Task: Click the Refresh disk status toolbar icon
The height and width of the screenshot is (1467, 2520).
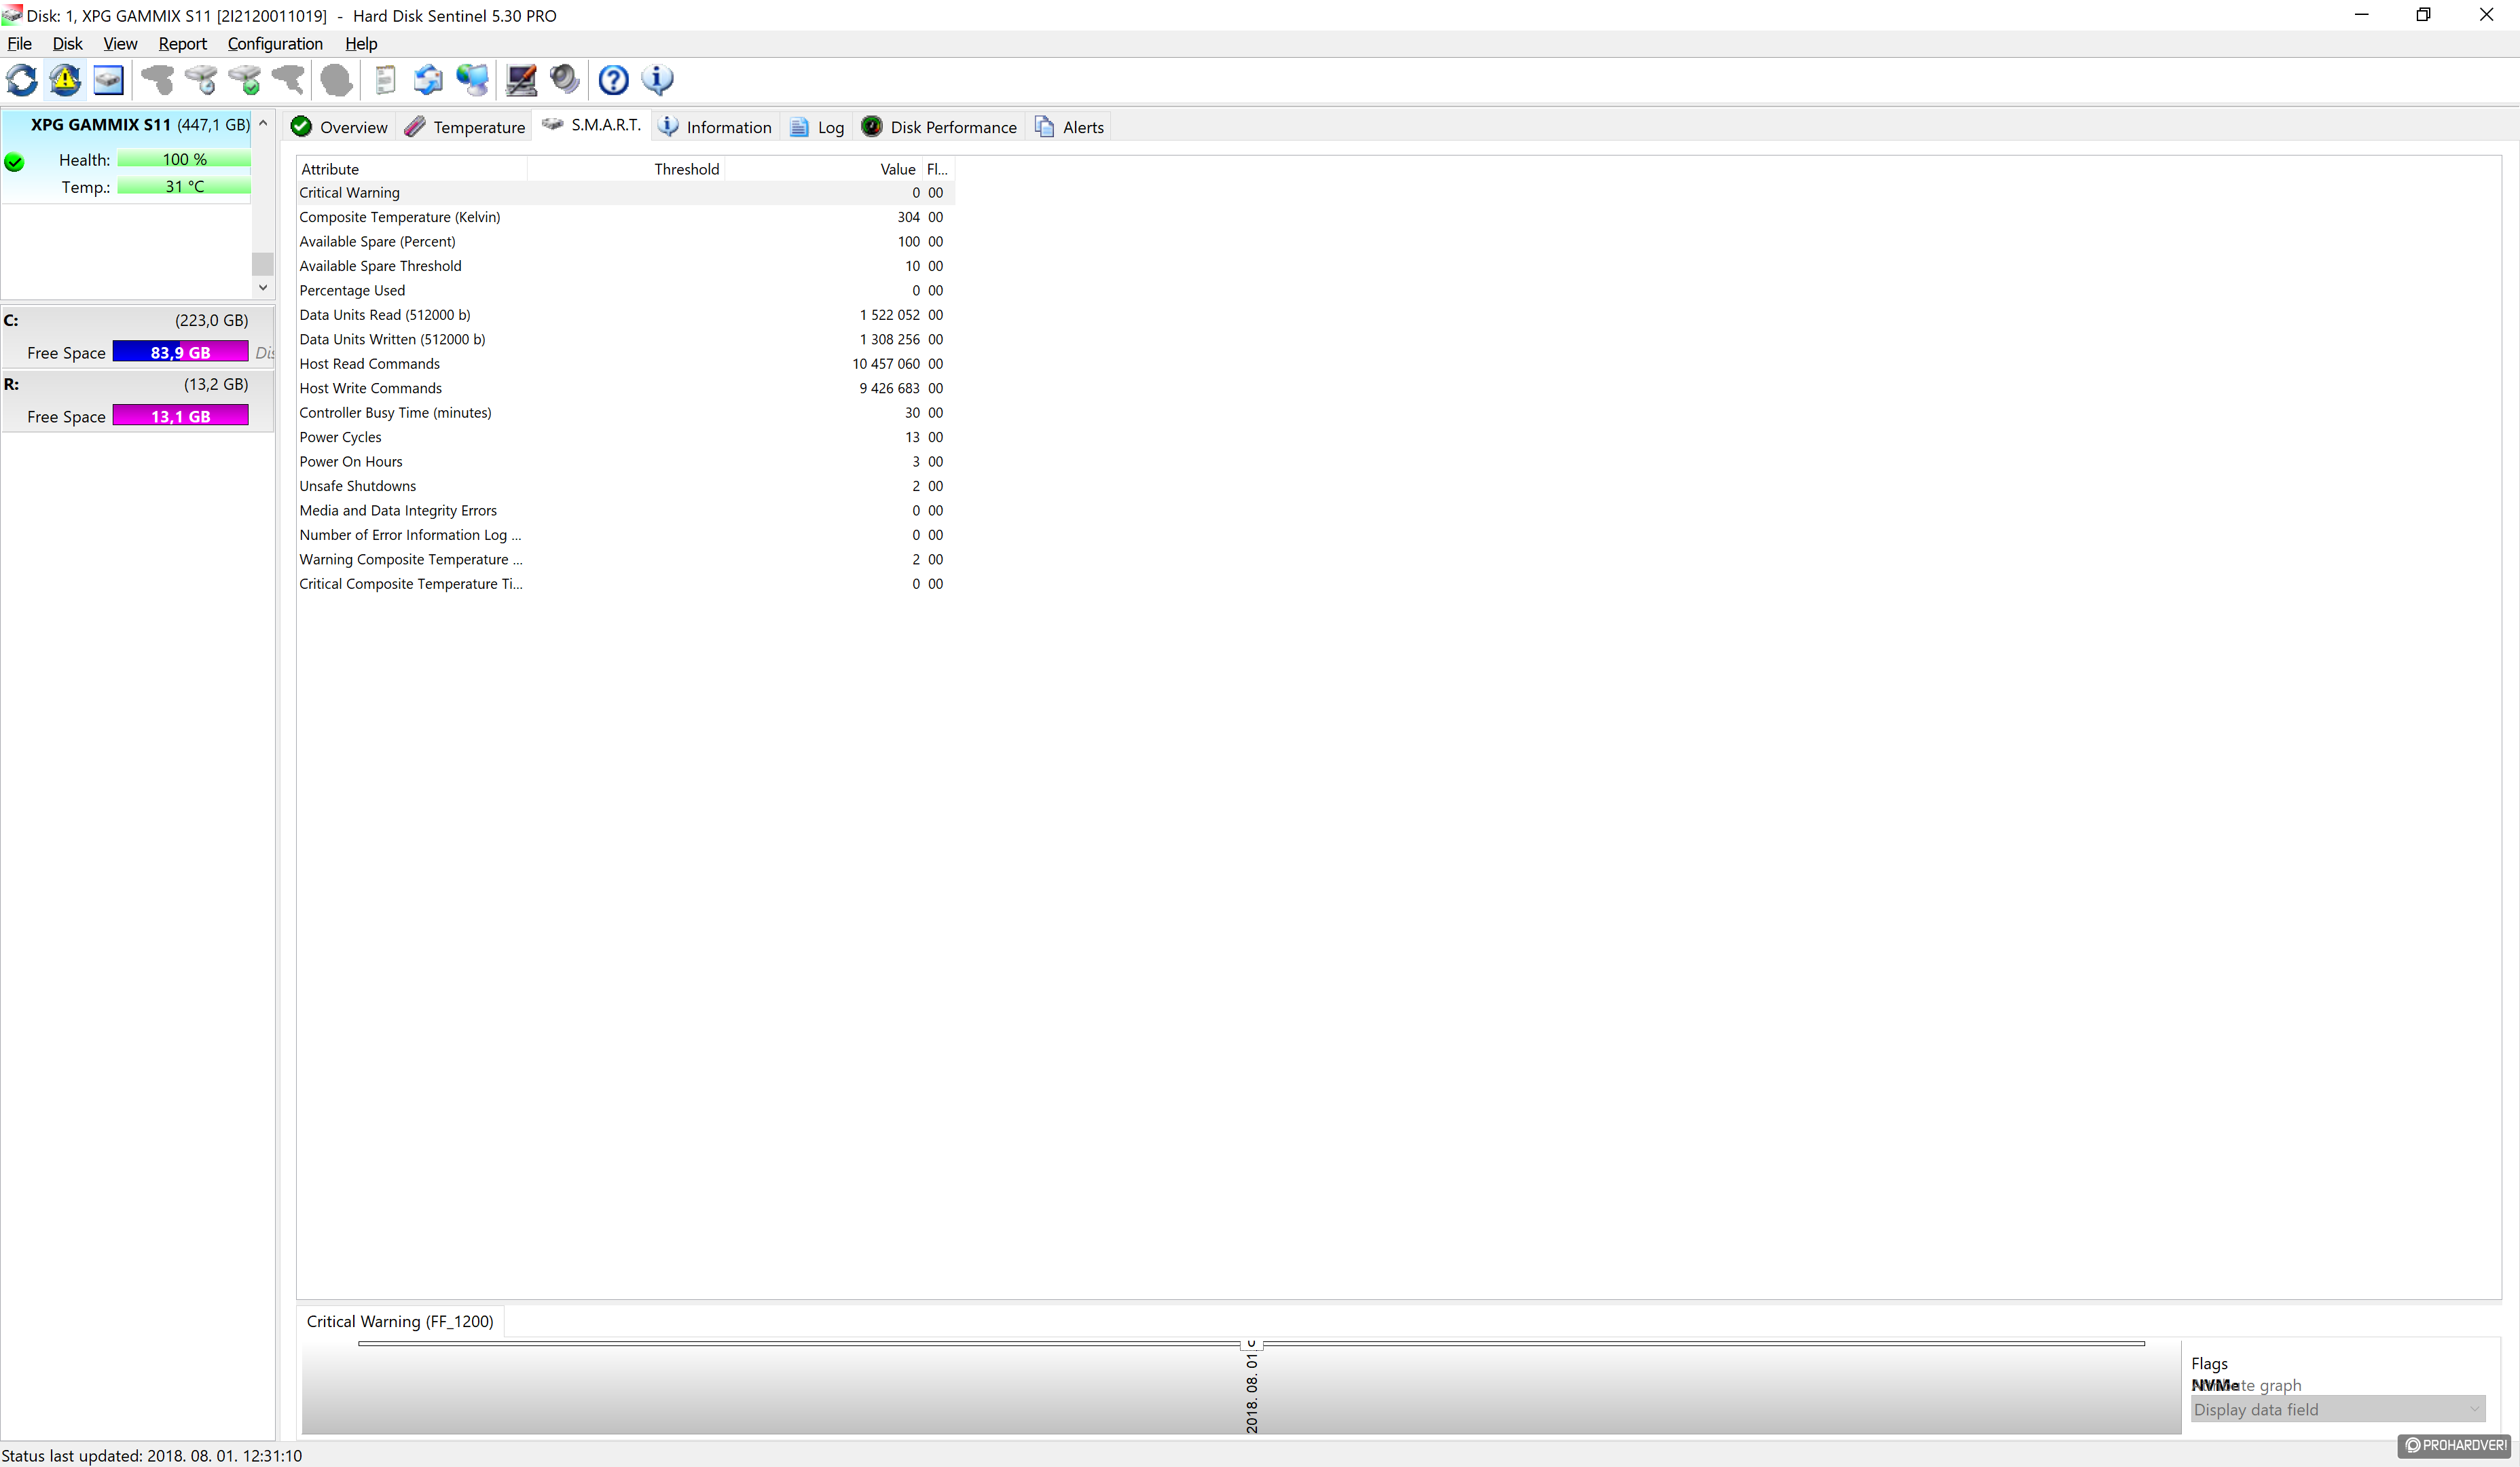Action: (x=22, y=80)
